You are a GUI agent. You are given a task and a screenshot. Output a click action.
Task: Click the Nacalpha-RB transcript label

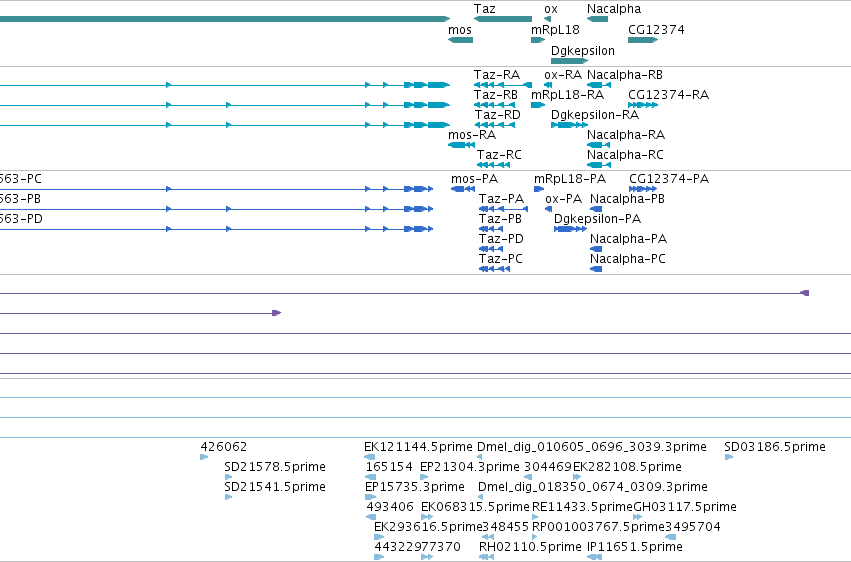point(625,75)
